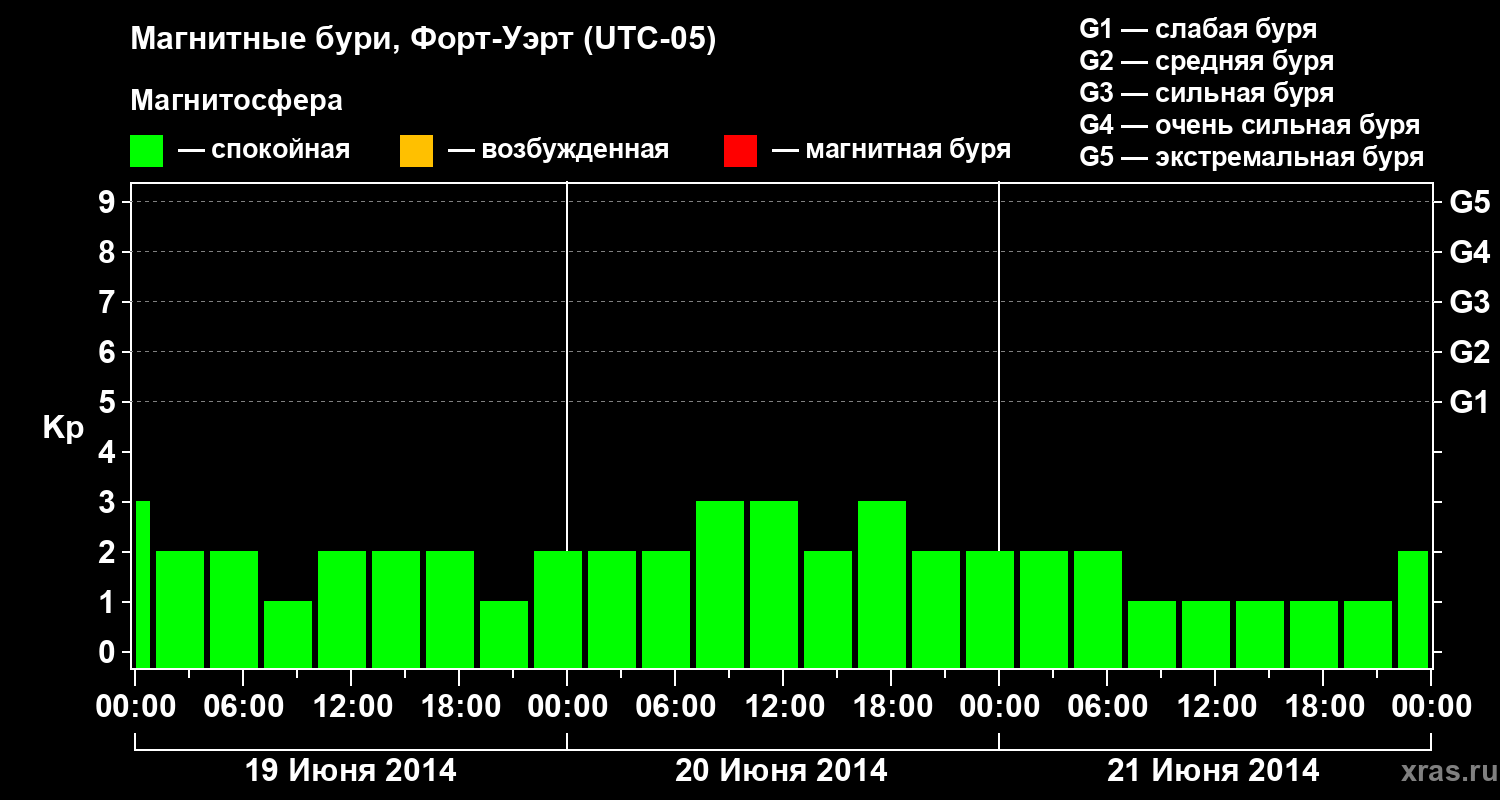Click the G4 label on right axis
The width and height of the screenshot is (1500, 800).
pyautogui.click(x=1470, y=252)
